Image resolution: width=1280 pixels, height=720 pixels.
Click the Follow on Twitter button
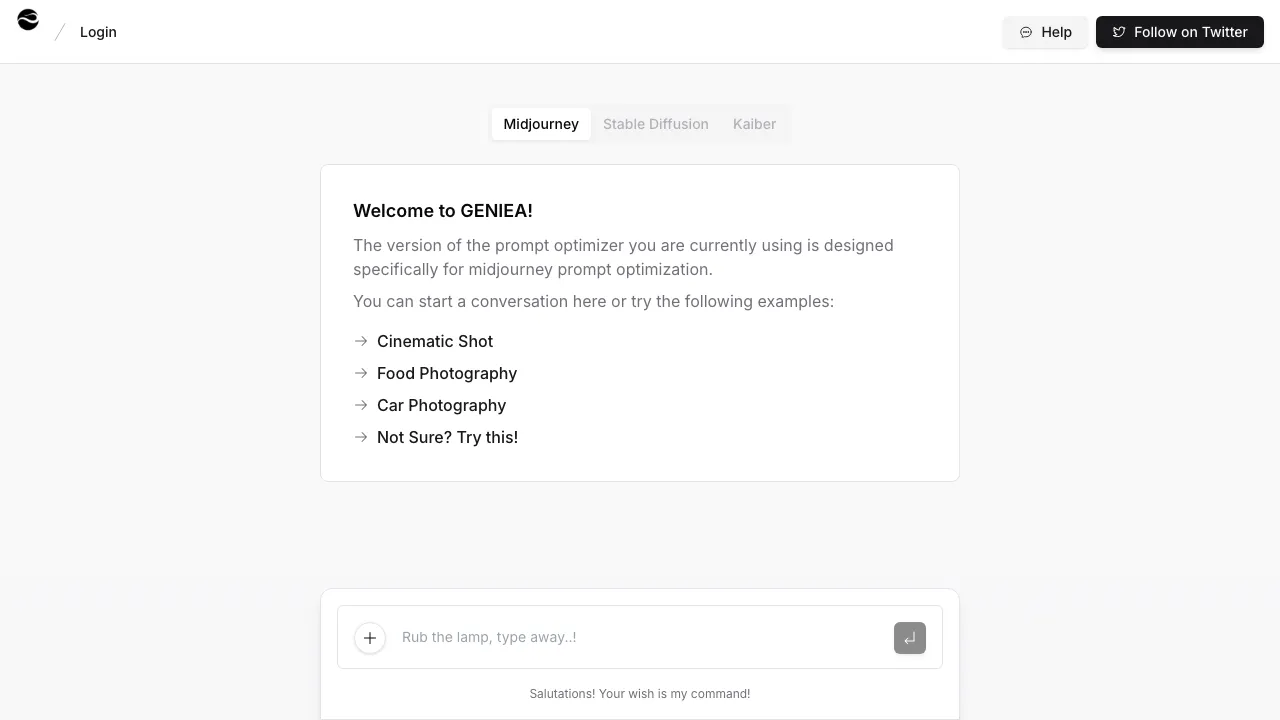click(x=1180, y=32)
